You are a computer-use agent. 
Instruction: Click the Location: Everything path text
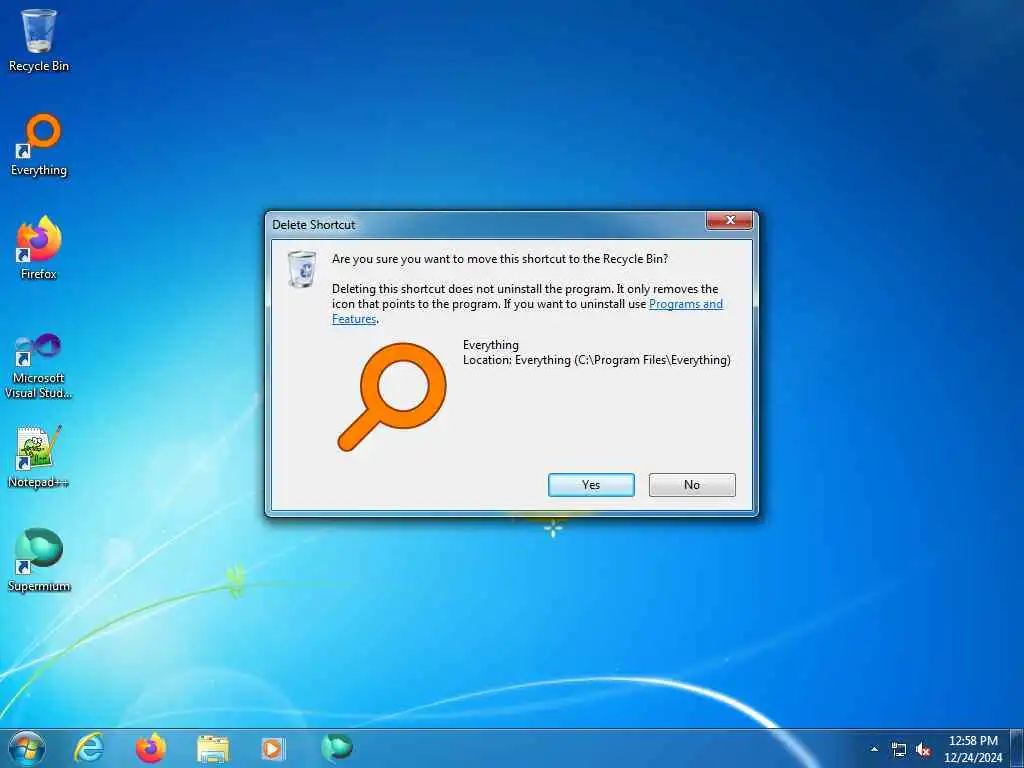(x=597, y=360)
